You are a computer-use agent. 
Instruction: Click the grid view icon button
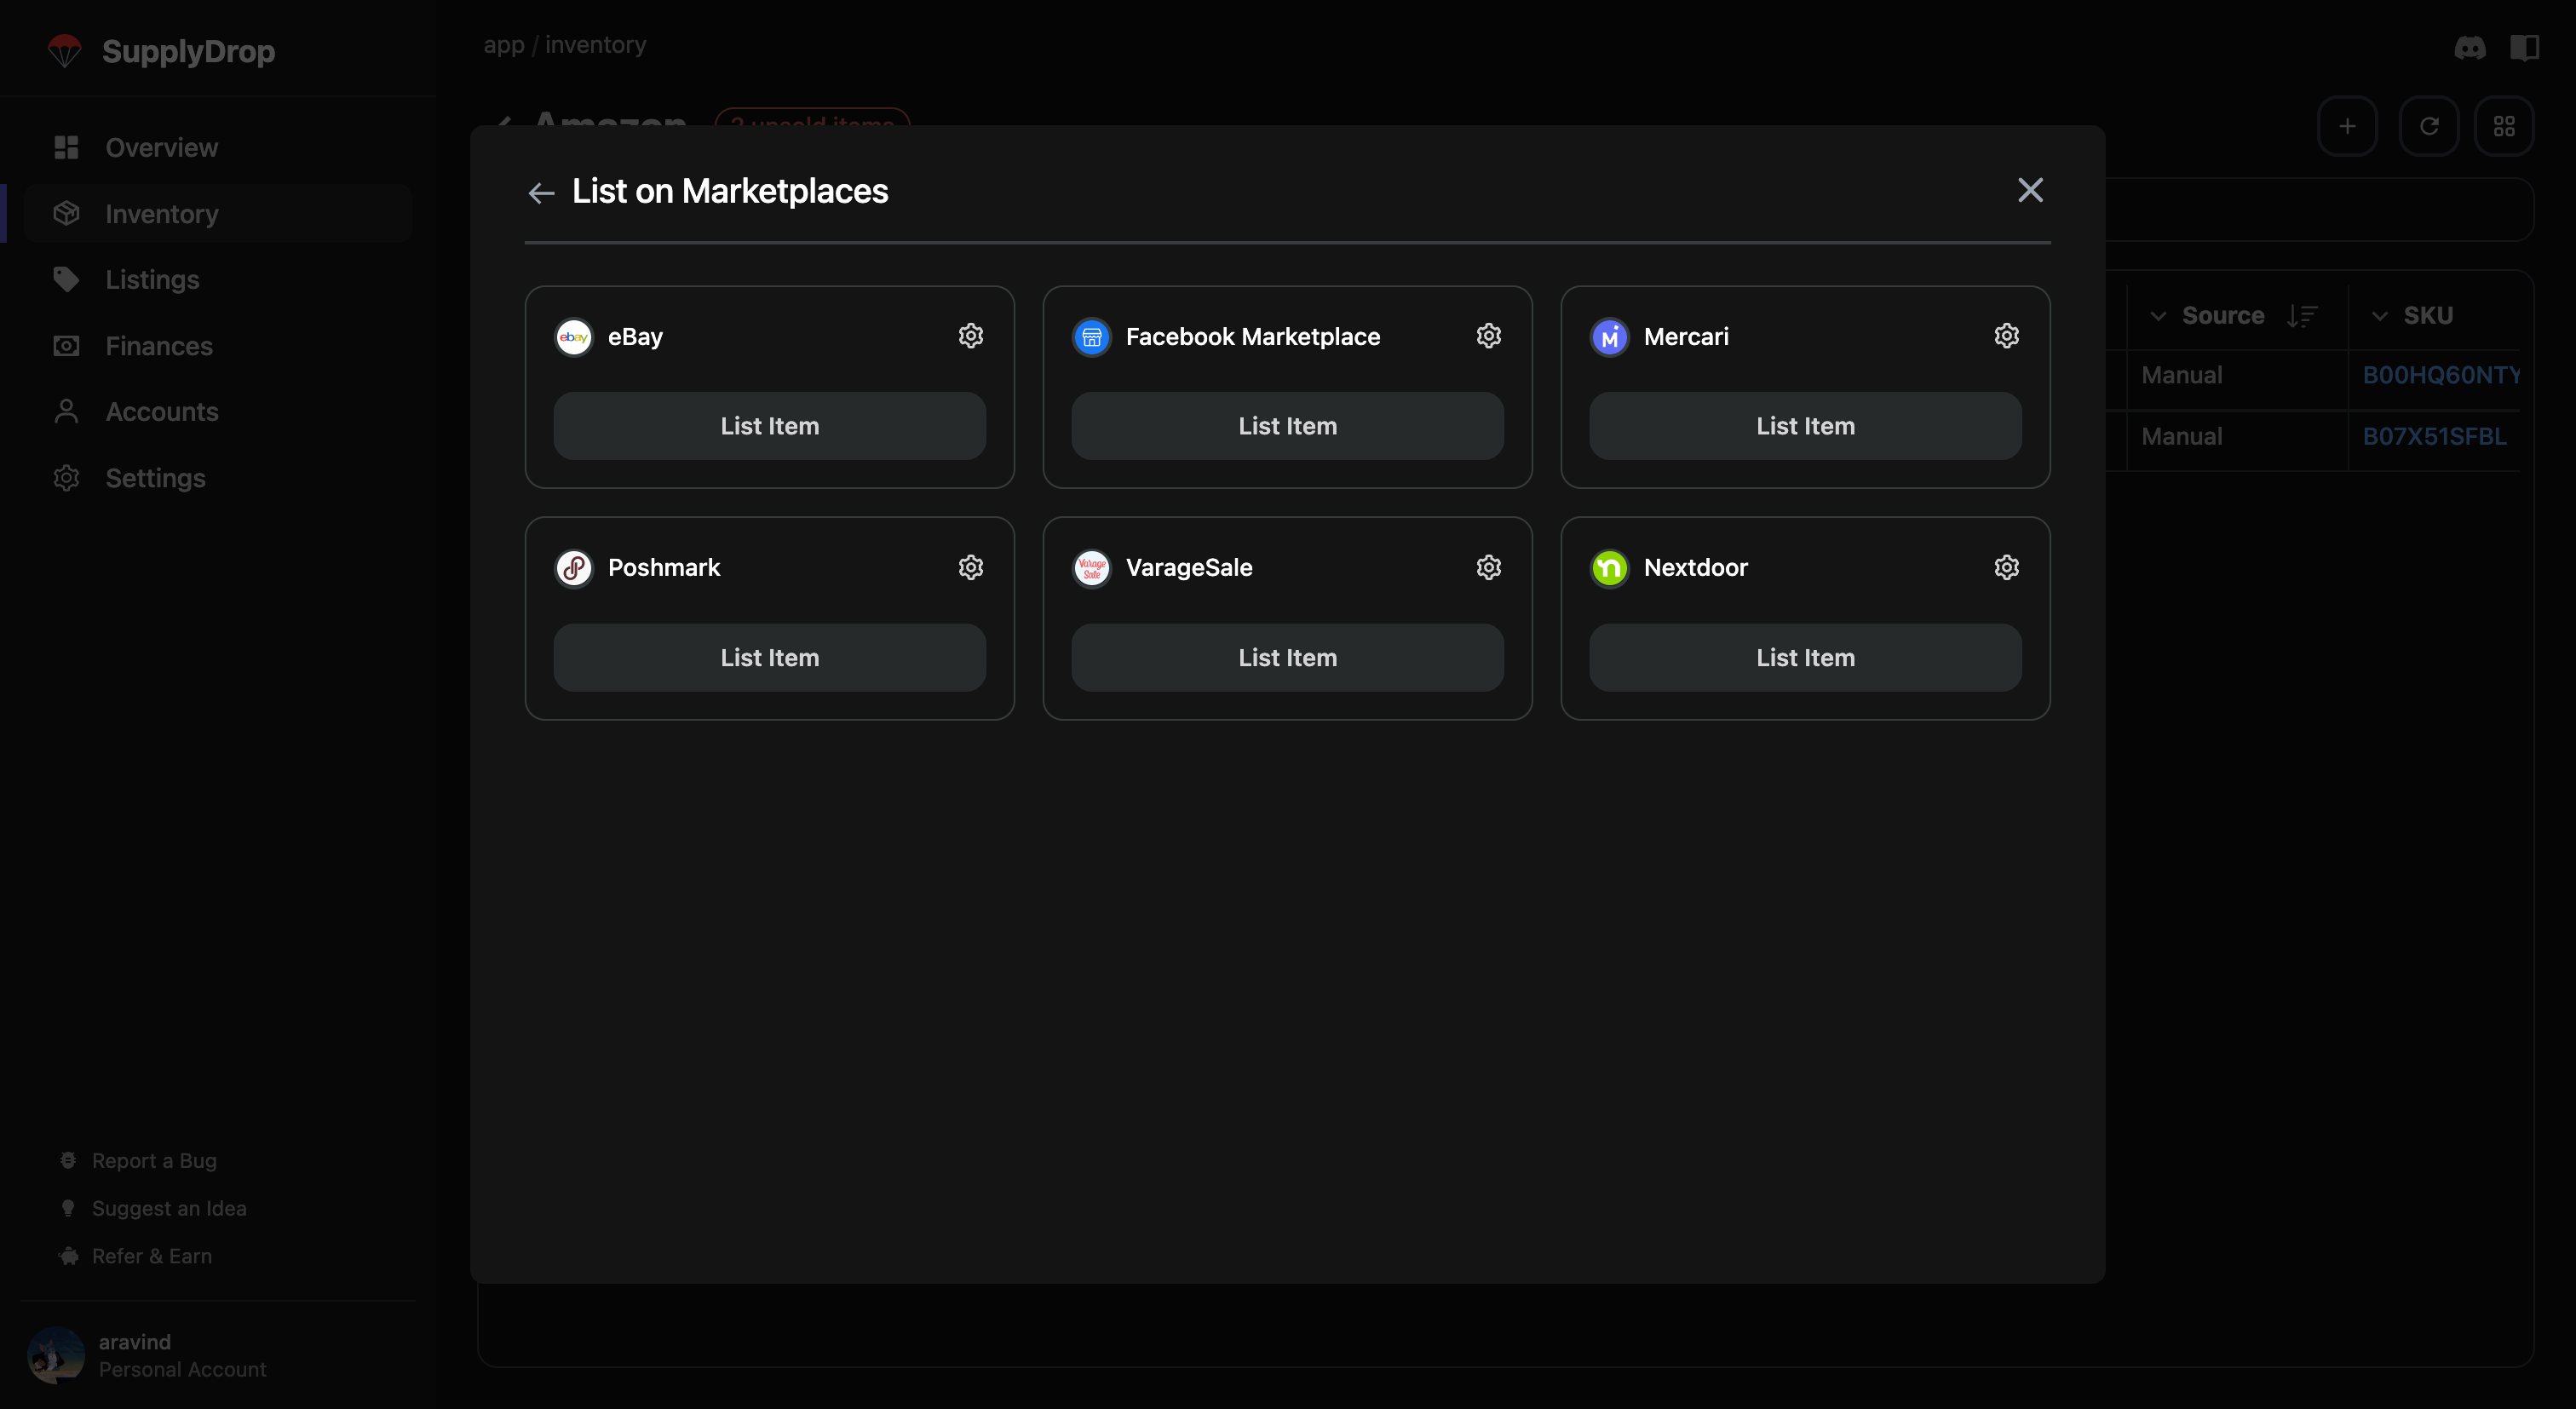(x=2503, y=126)
